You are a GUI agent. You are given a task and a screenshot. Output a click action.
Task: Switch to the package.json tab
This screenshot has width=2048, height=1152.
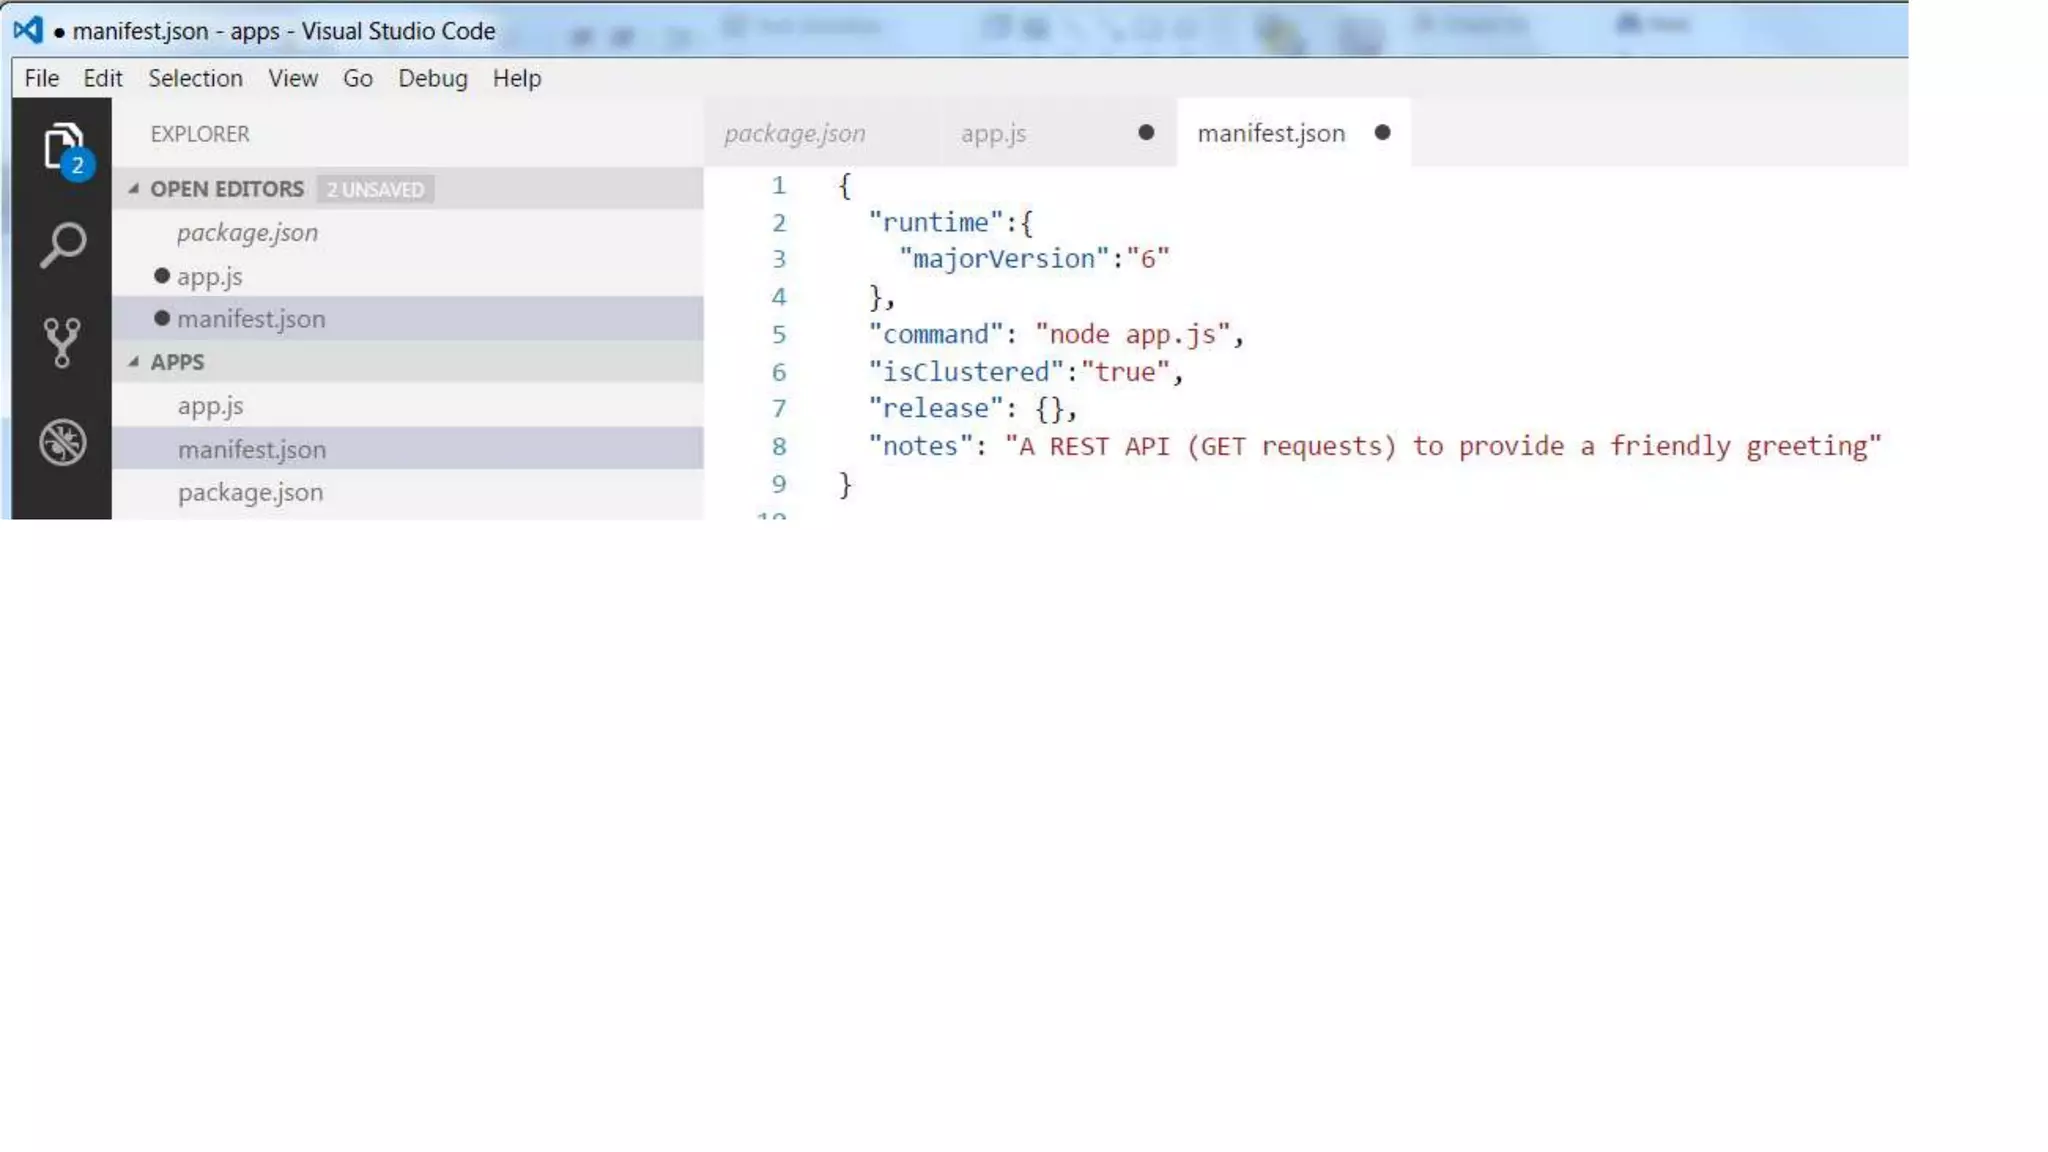[795, 133]
